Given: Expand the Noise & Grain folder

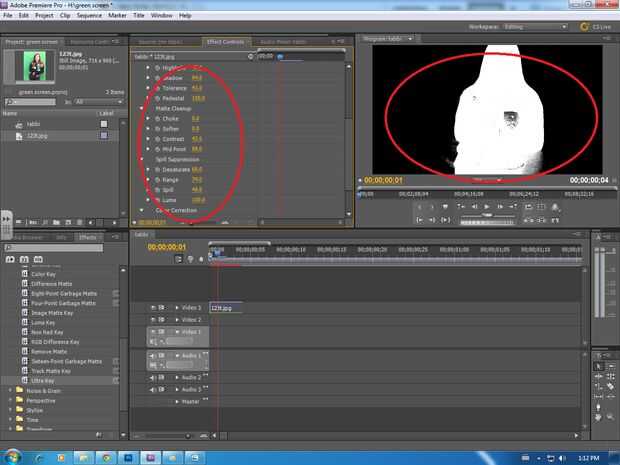Looking at the screenshot, I should (11, 391).
